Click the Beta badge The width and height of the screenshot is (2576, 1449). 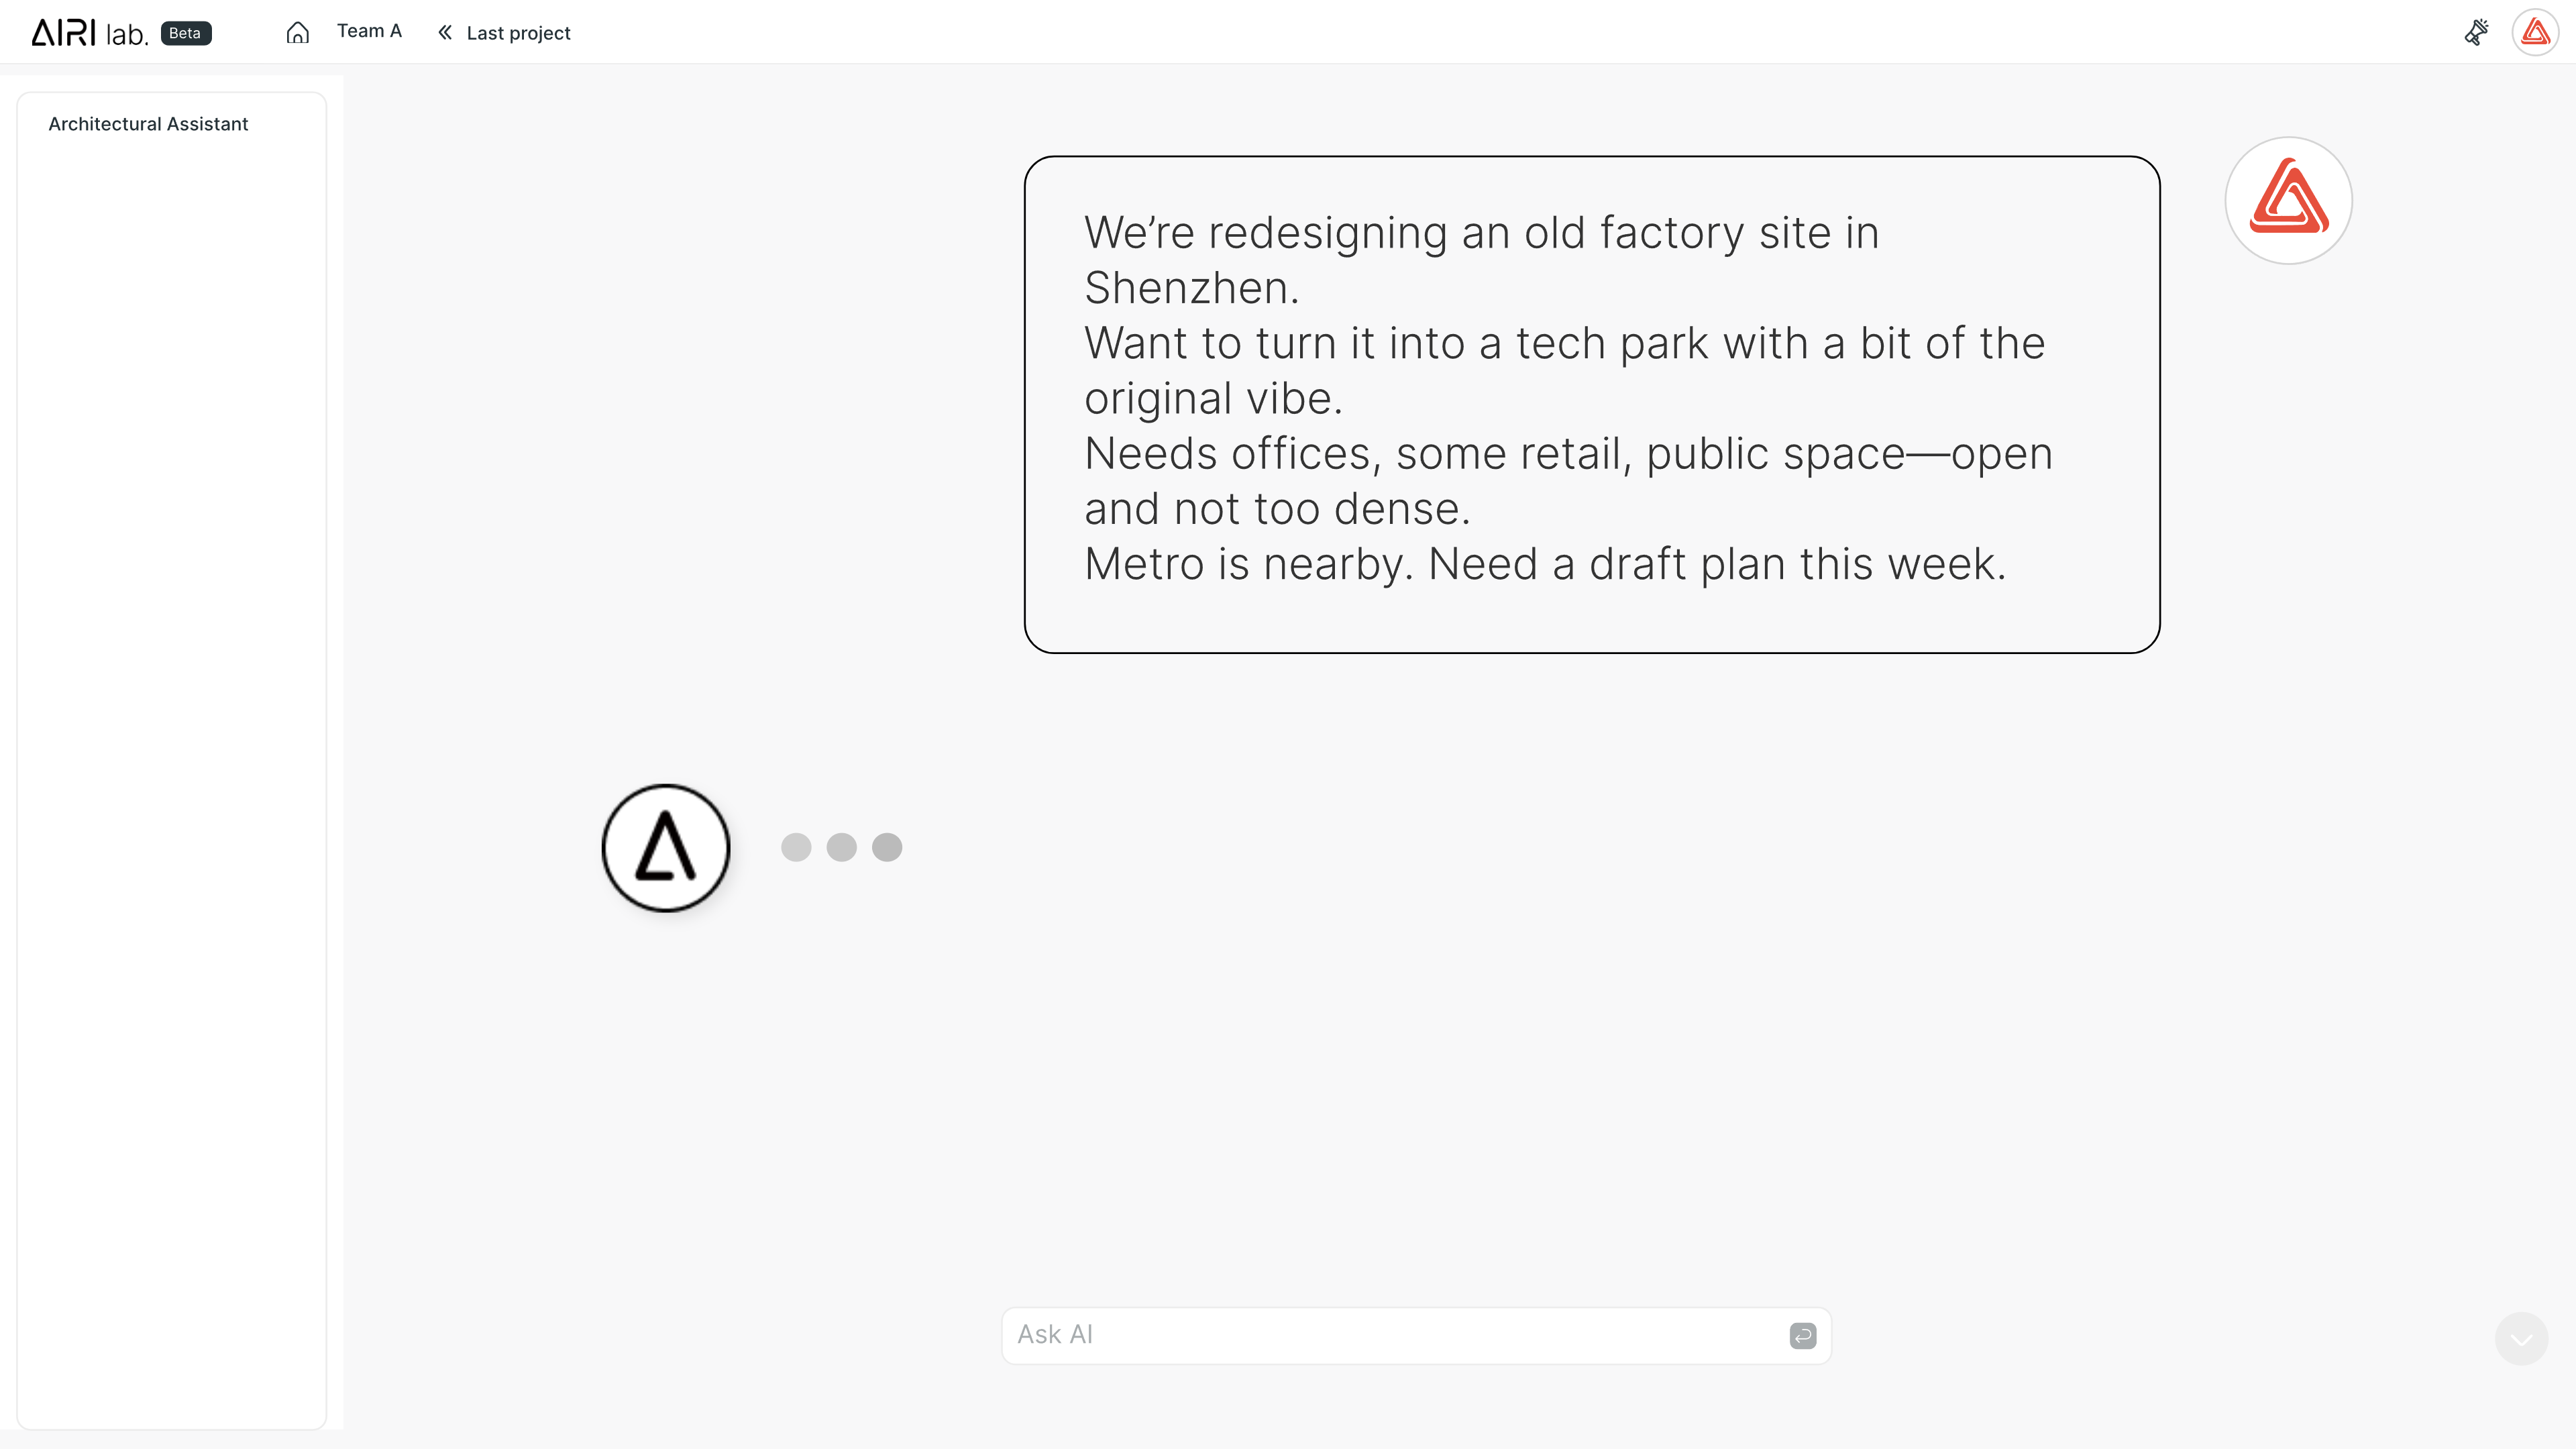tap(185, 33)
